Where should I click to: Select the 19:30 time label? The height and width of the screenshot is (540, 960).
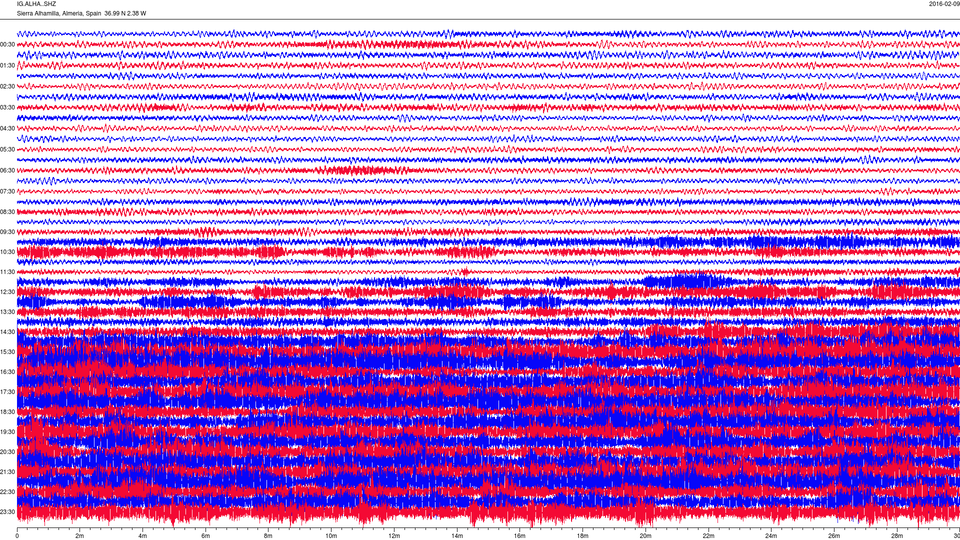[x=7, y=432]
